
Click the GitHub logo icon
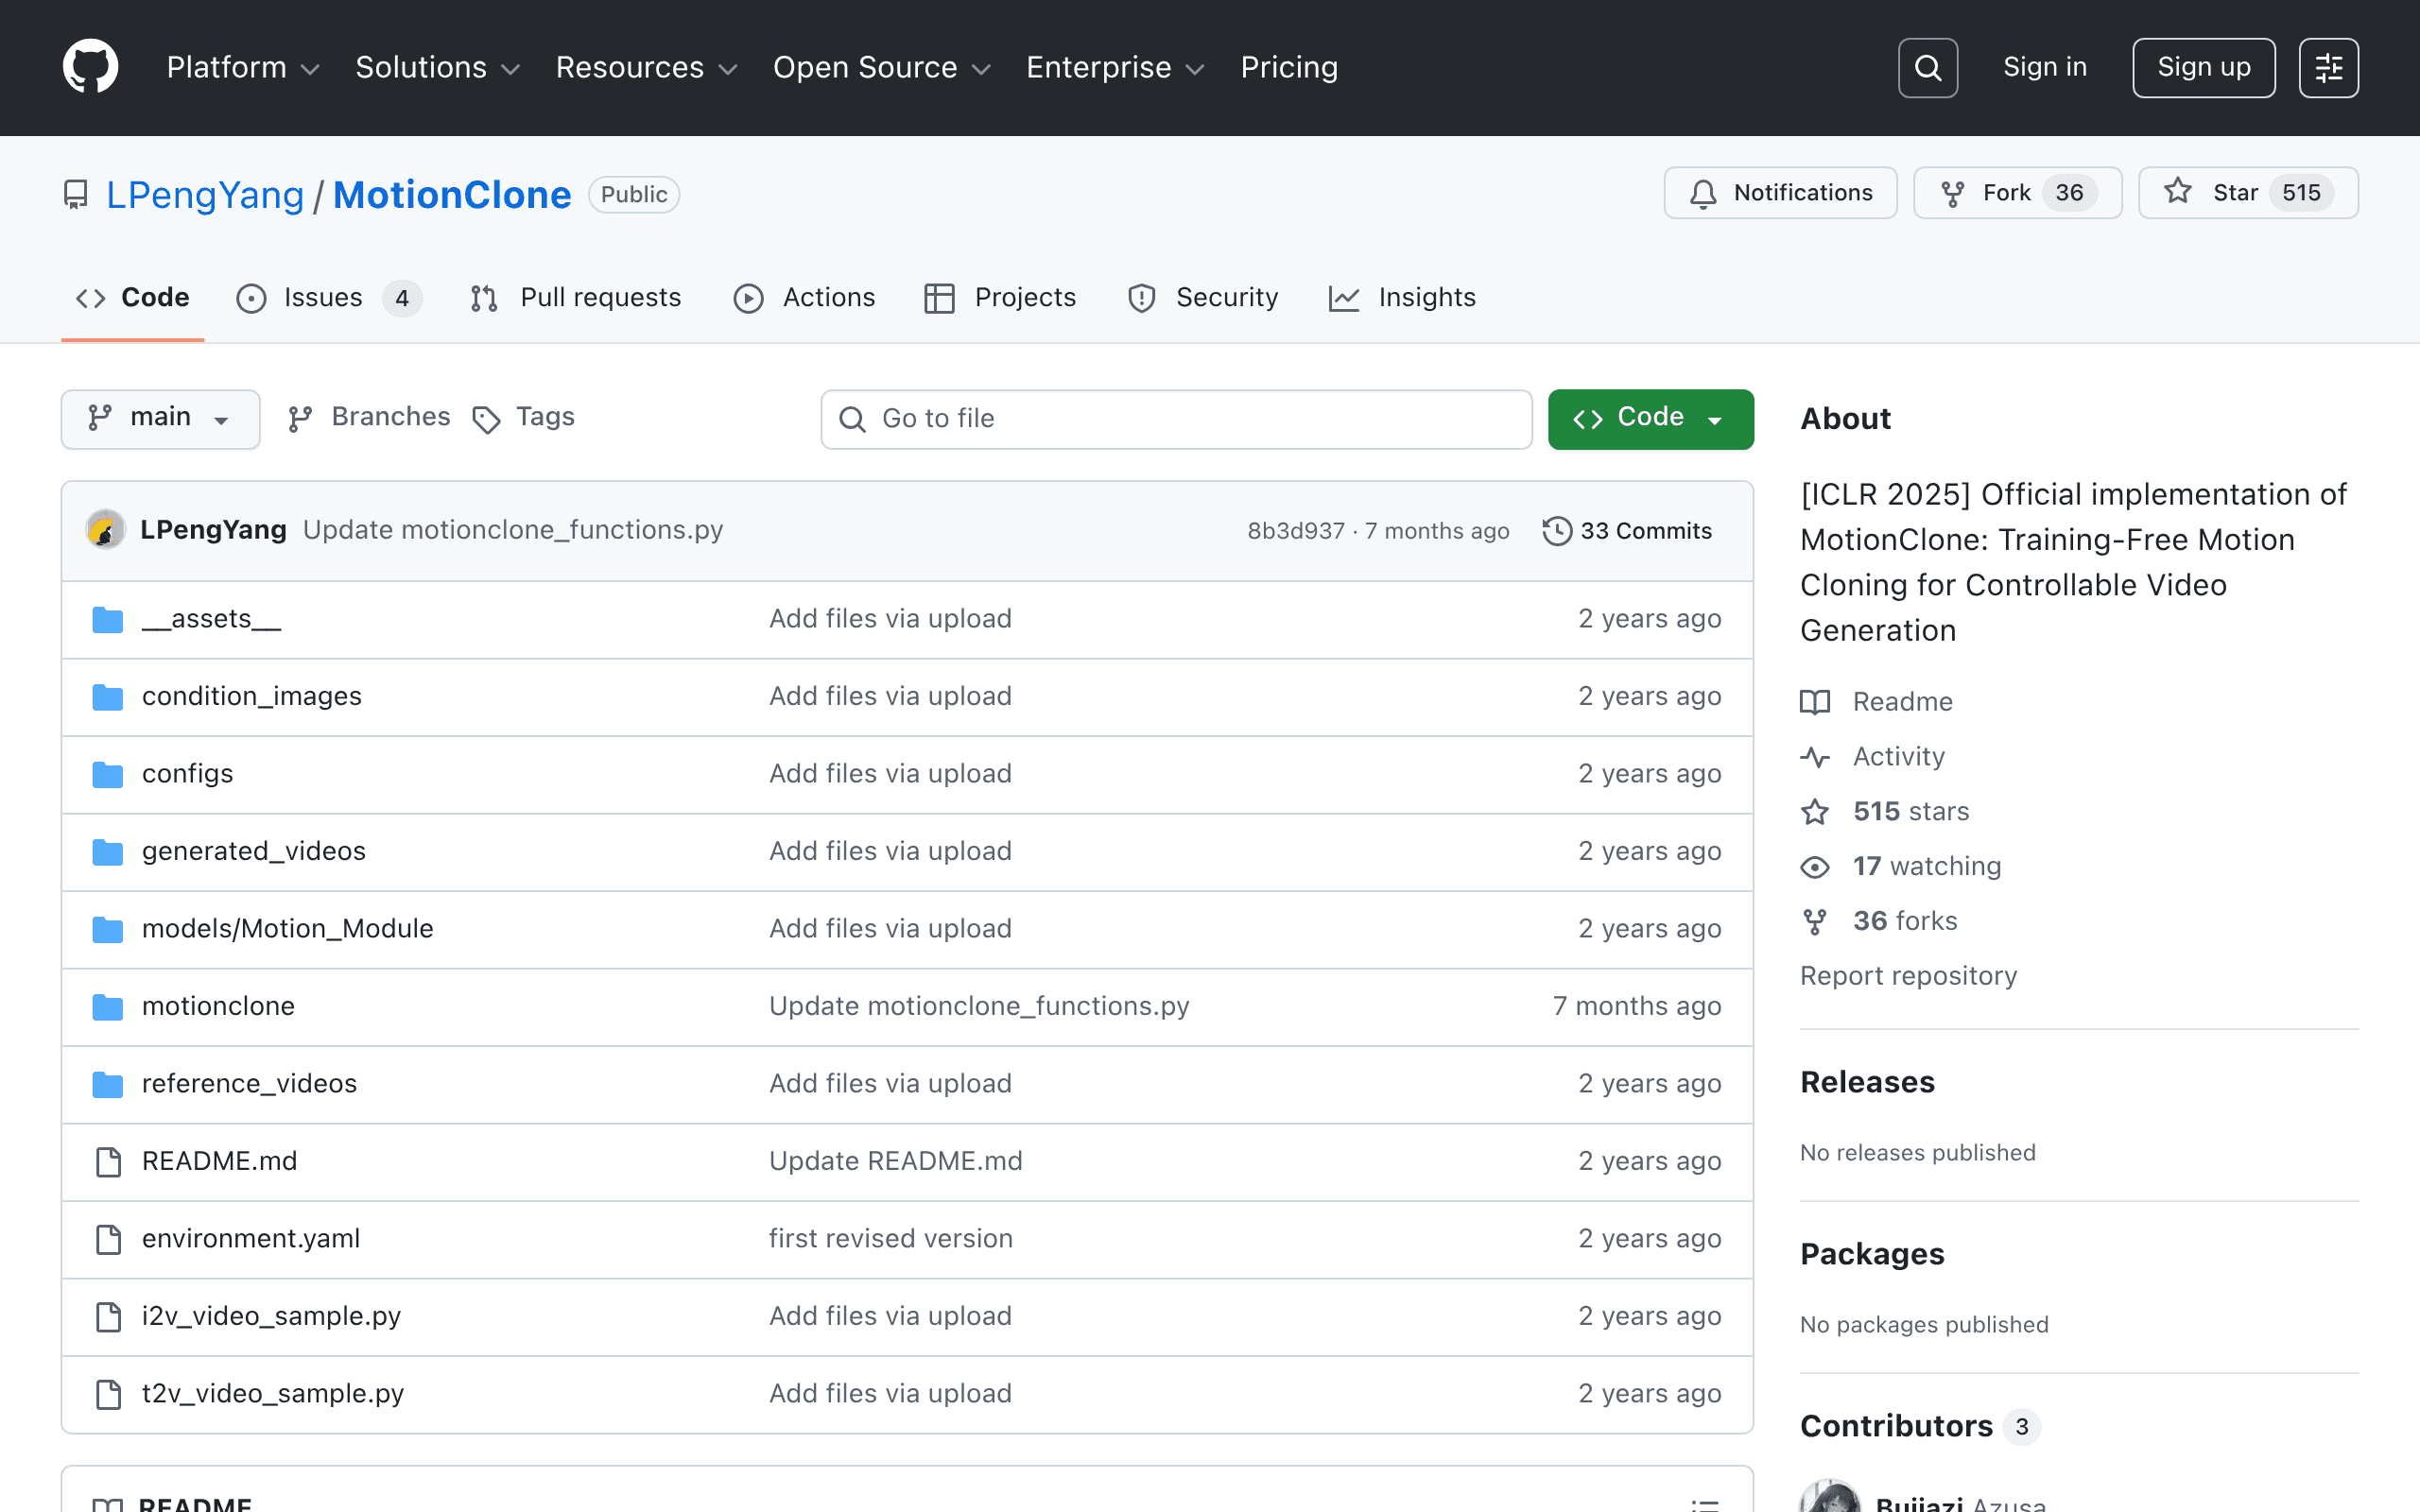(x=90, y=67)
